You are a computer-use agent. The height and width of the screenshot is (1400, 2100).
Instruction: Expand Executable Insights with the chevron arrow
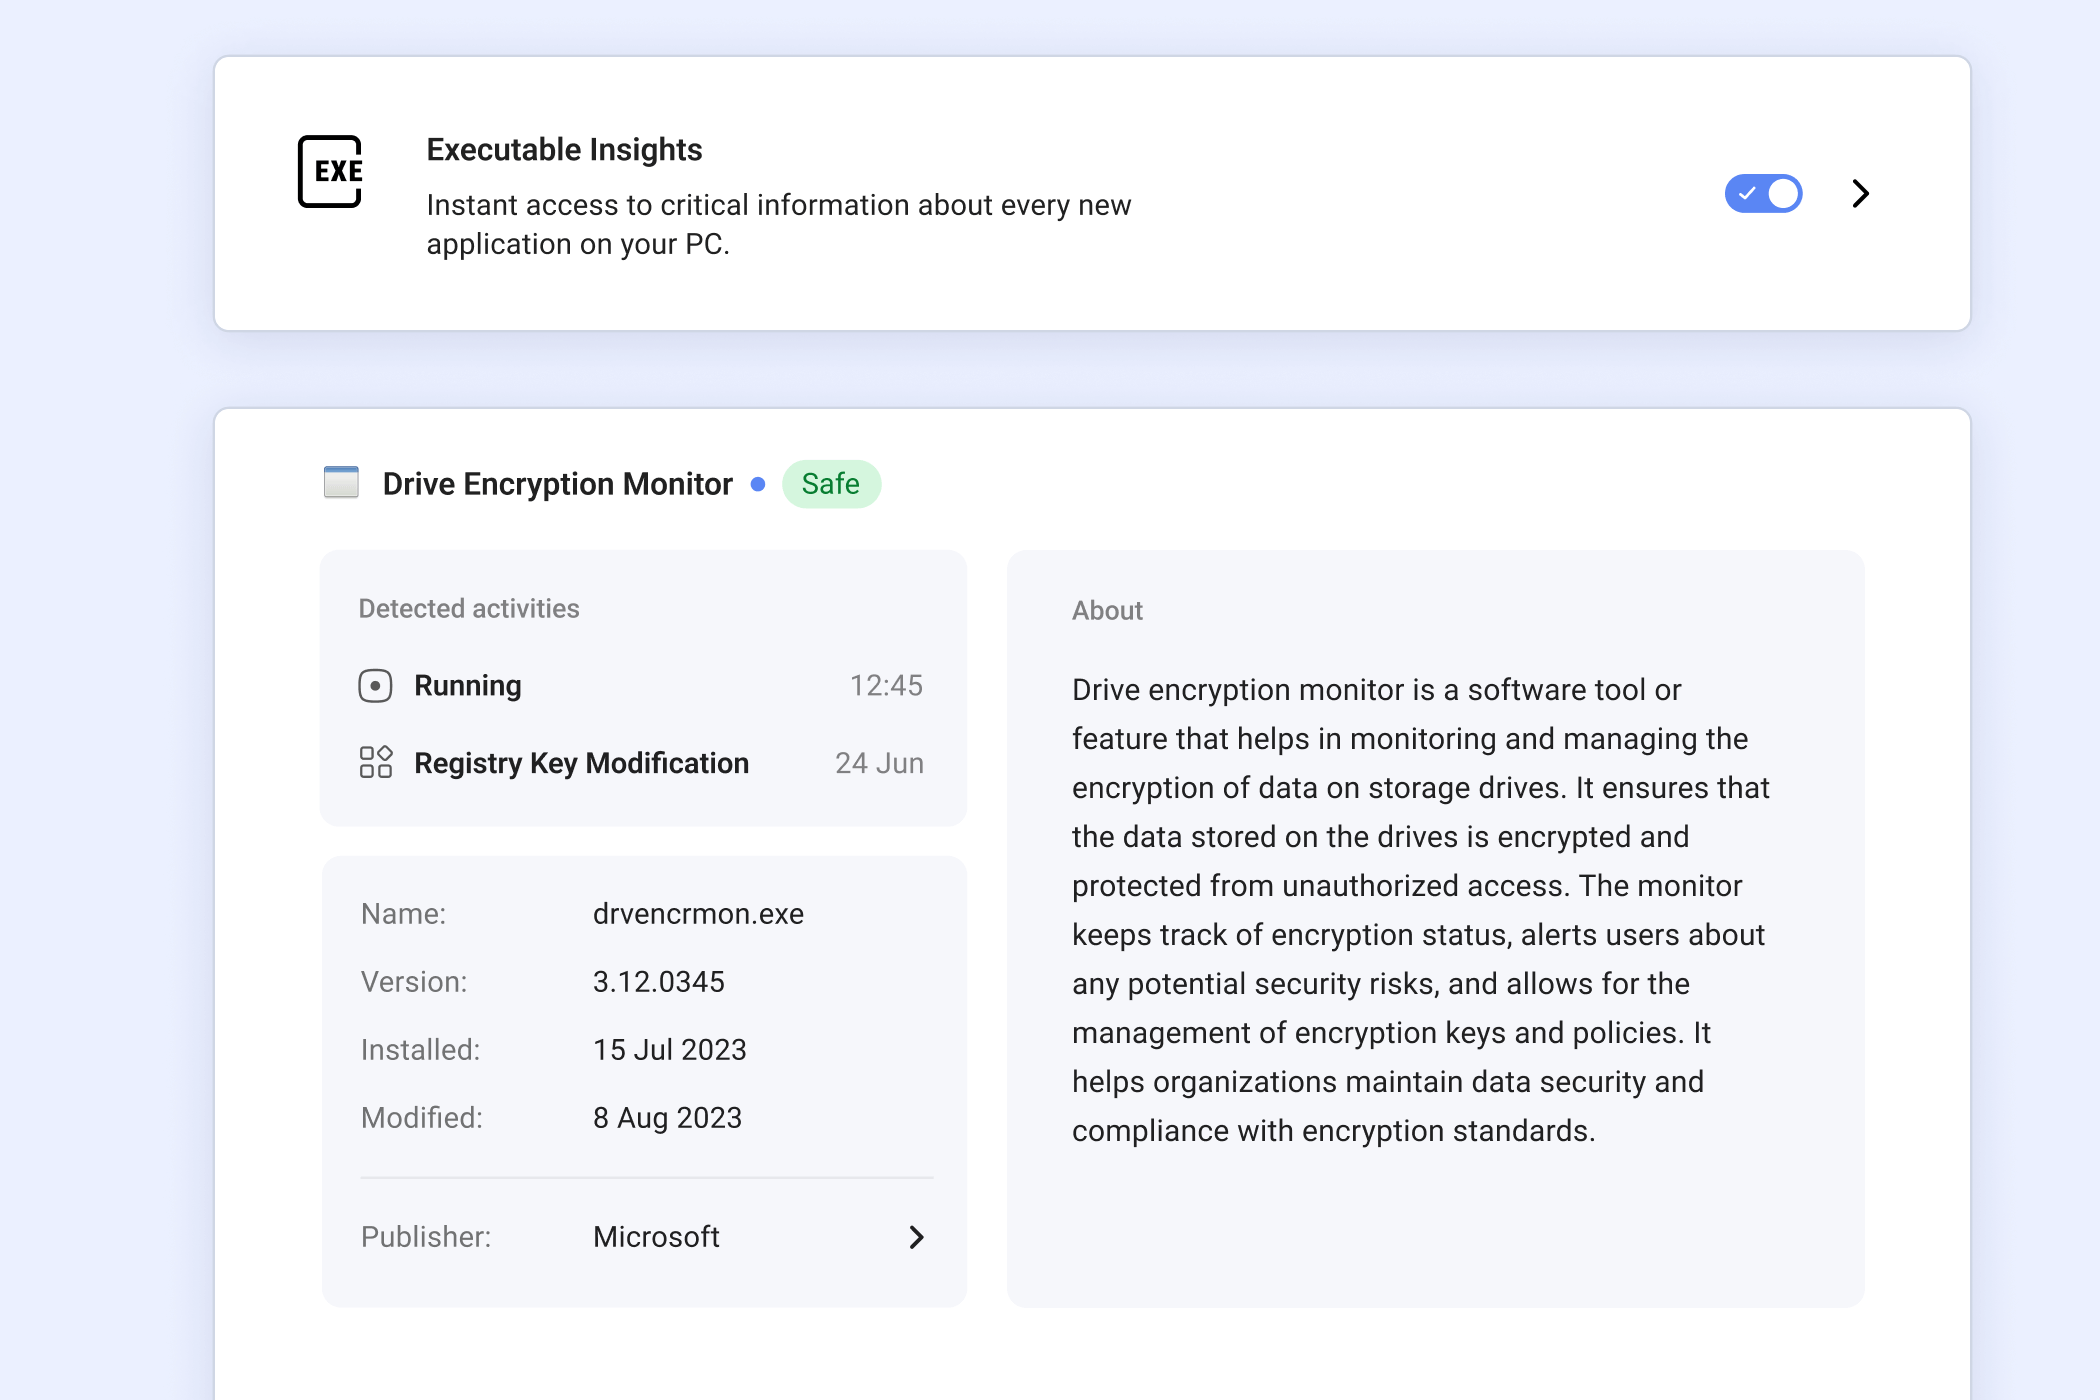[x=1860, y=193]
